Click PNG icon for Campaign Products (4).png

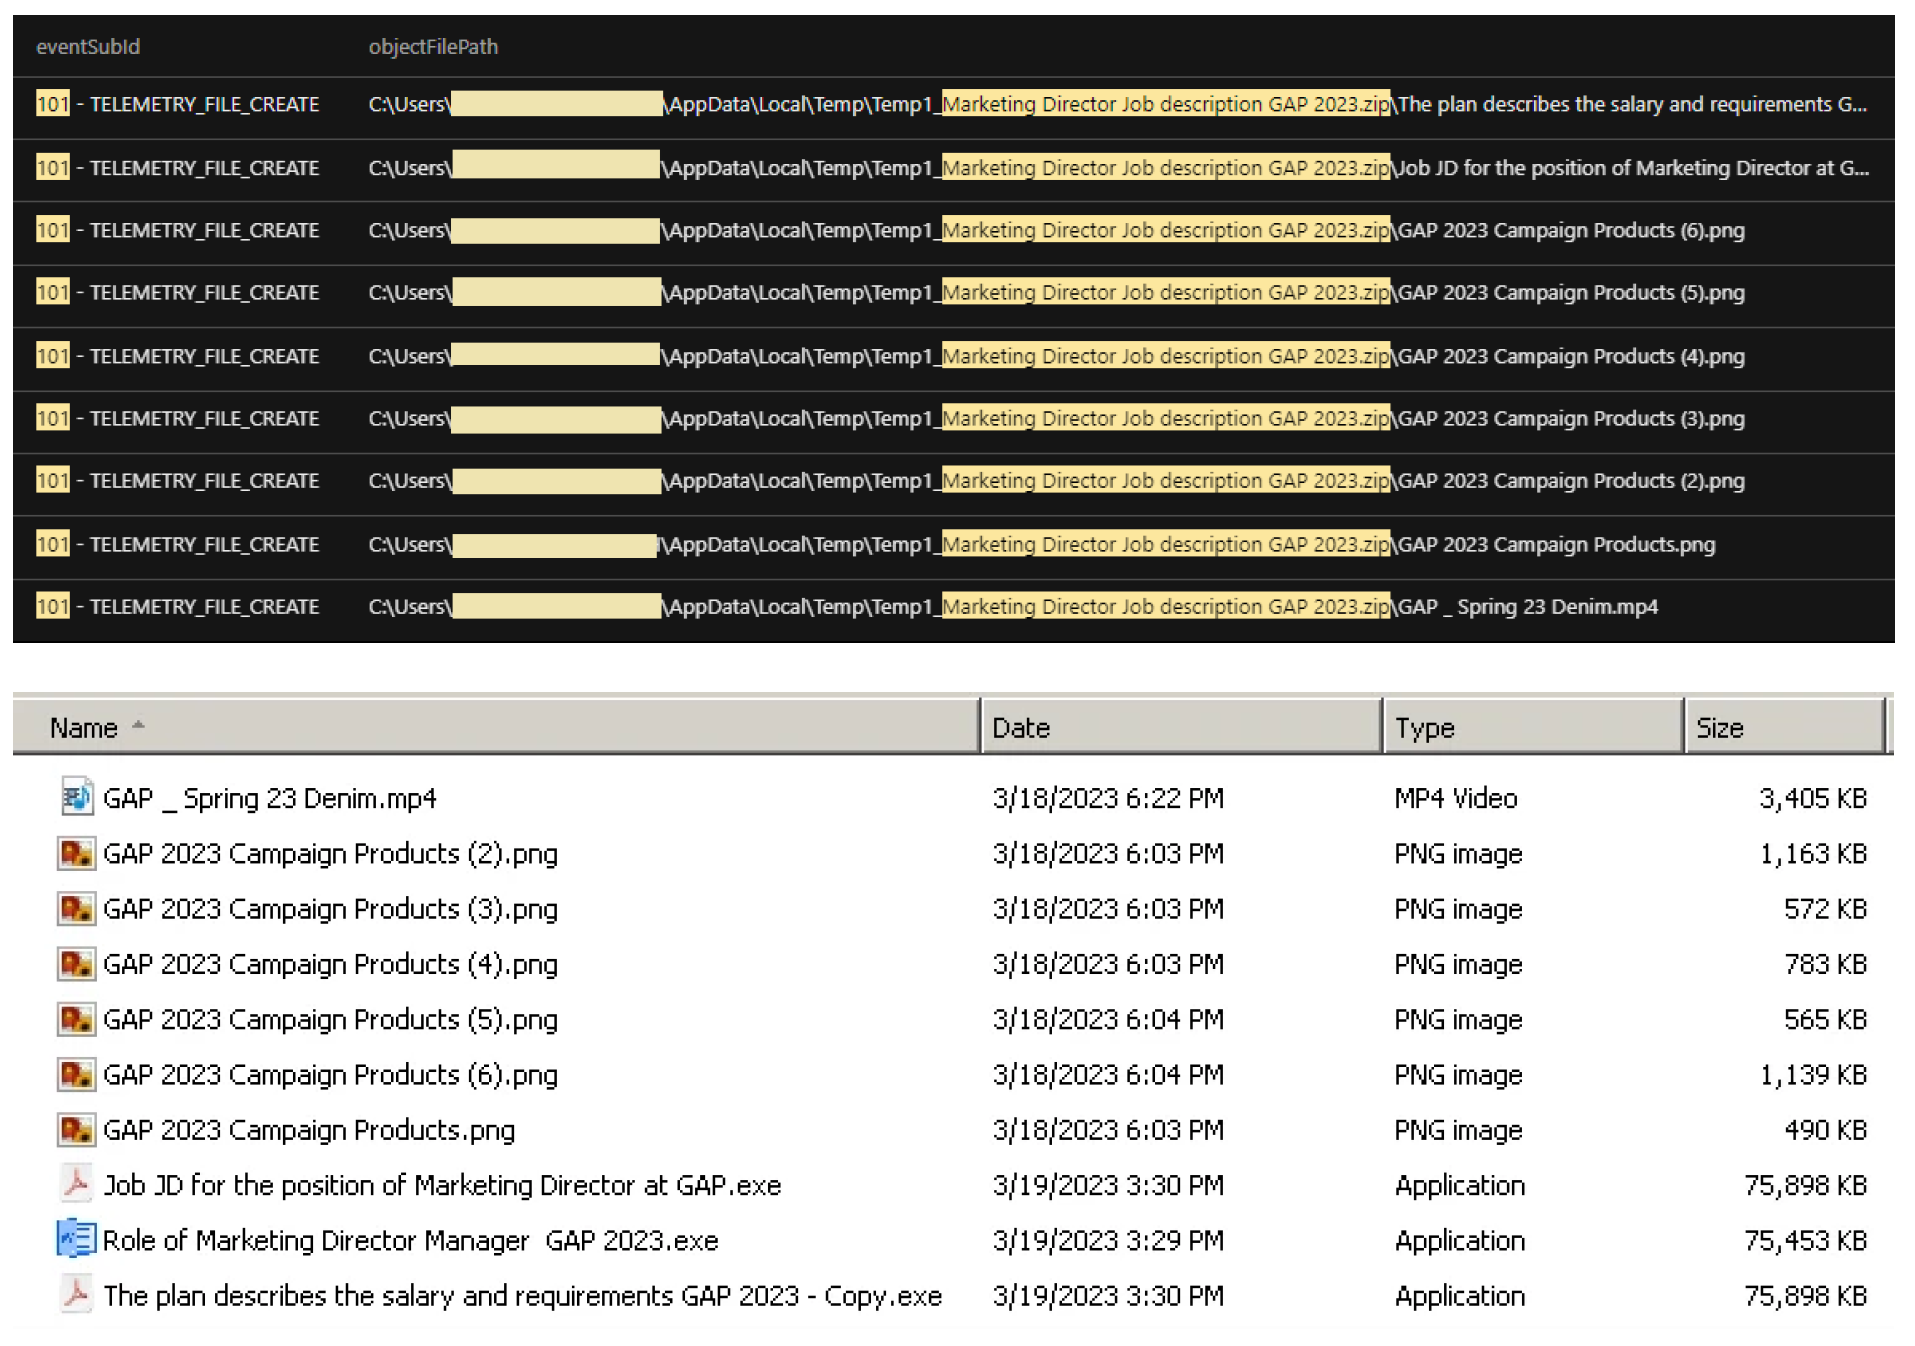tap(76, 964)
